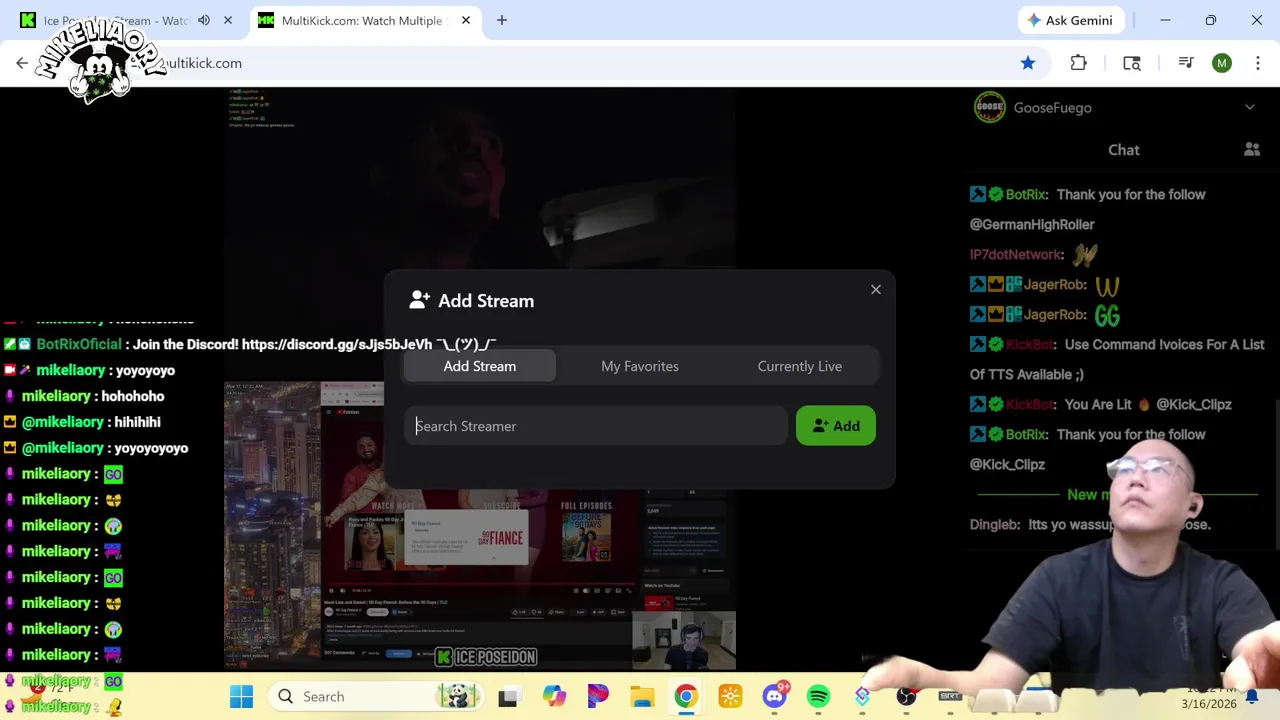Open OBS Studio from taskbar
Screen dimensions: 1280x720
906,696
